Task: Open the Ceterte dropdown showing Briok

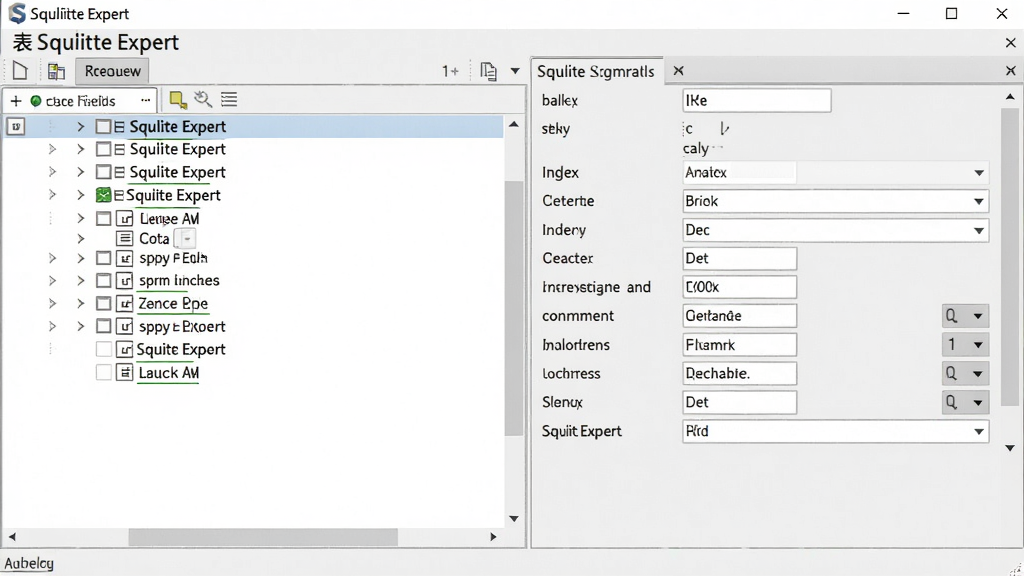Action: 978,201
